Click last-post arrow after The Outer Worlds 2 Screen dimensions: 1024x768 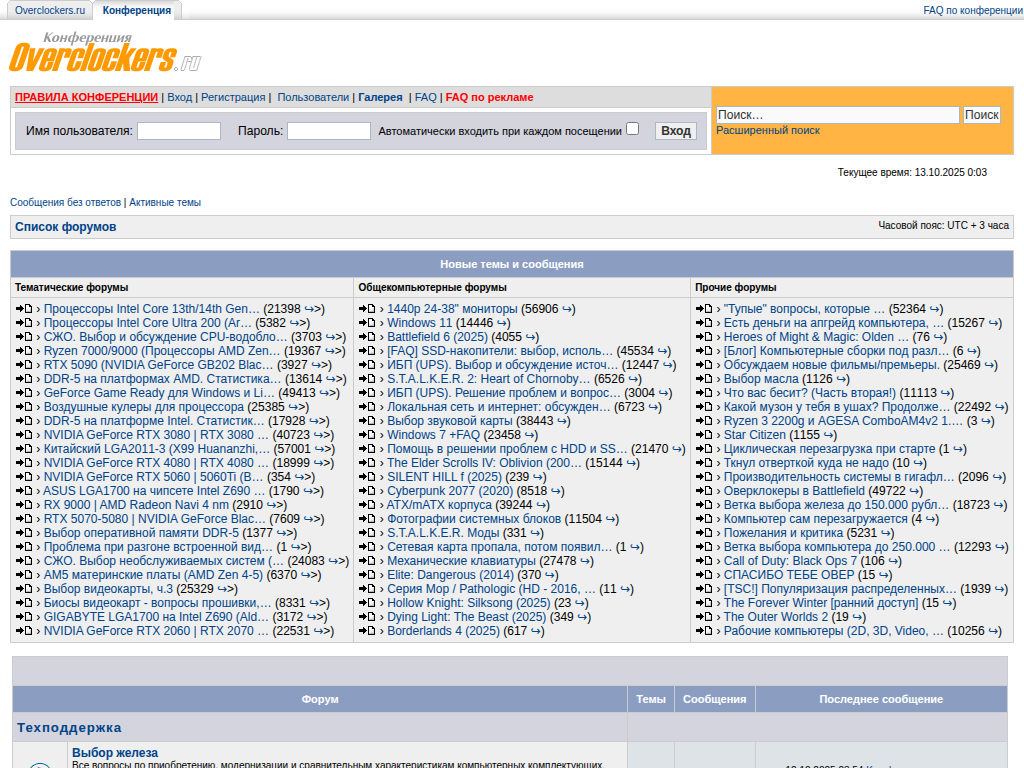coord(856,617)
